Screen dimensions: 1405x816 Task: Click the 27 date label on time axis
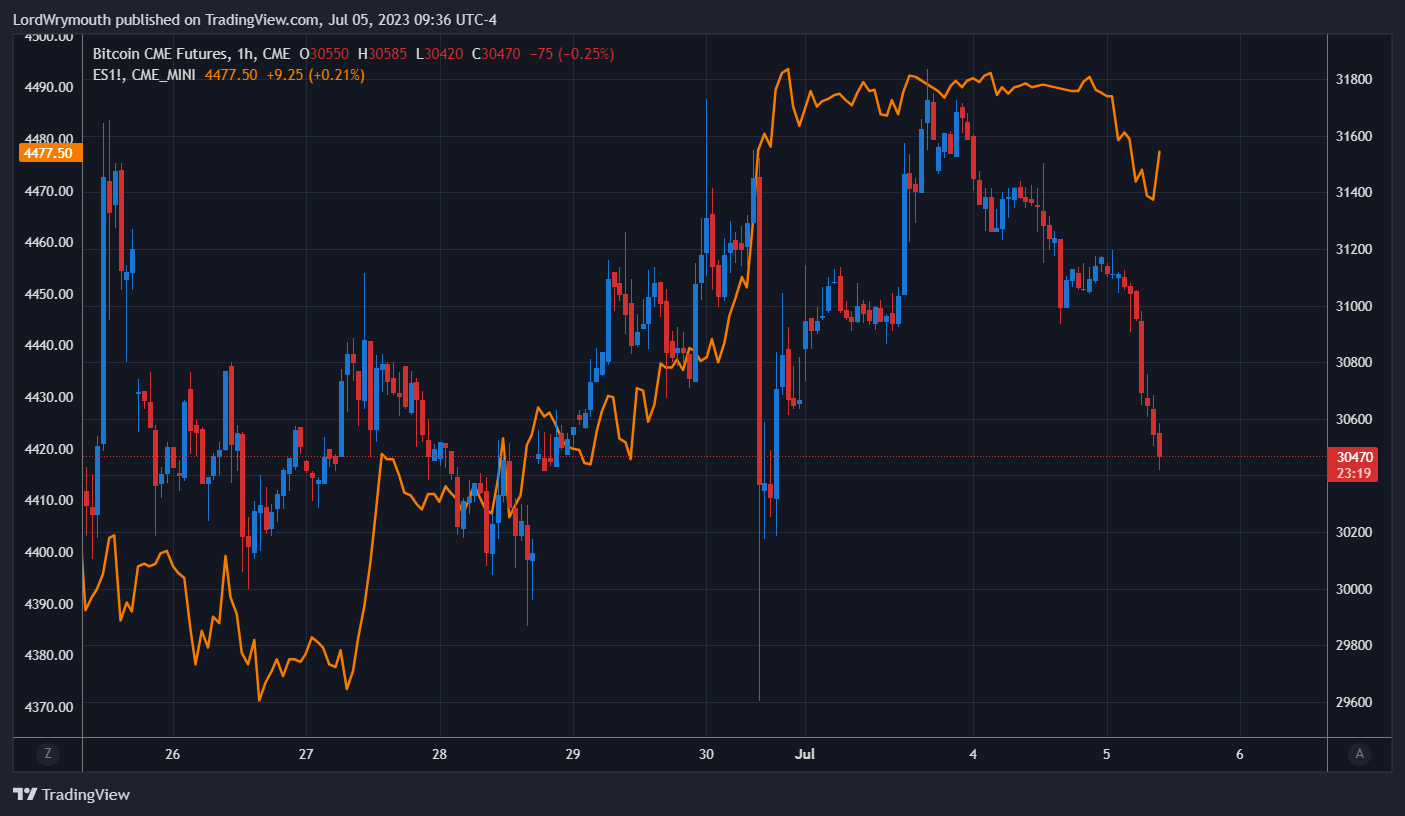coord(306,754)
